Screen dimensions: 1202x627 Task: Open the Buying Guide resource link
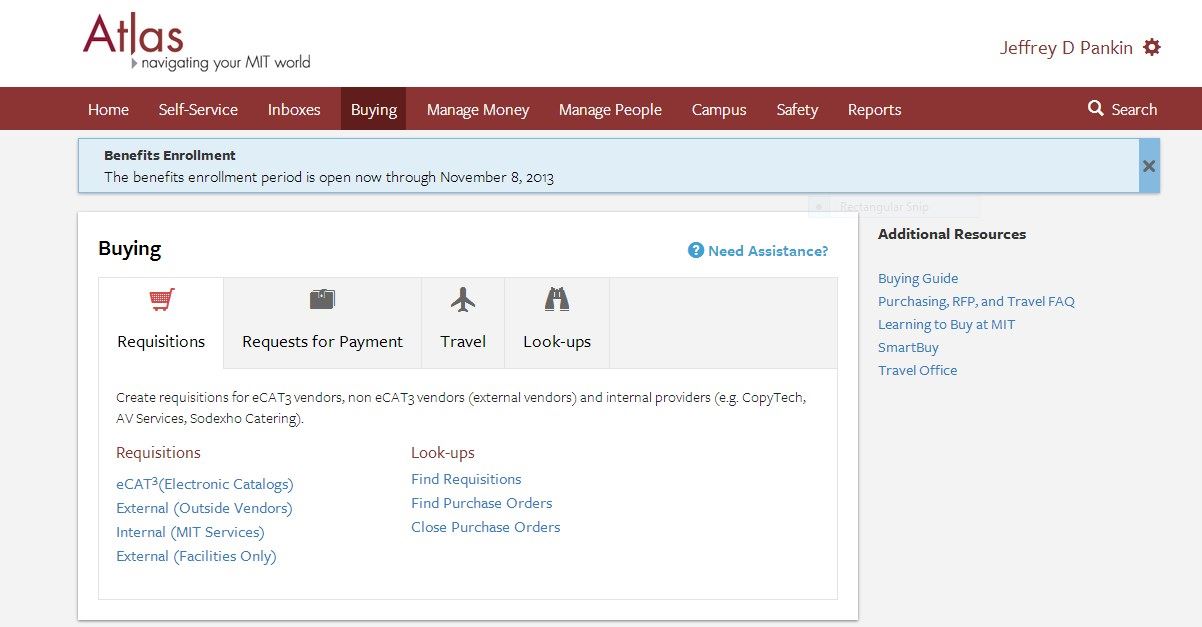click(918, 279)
